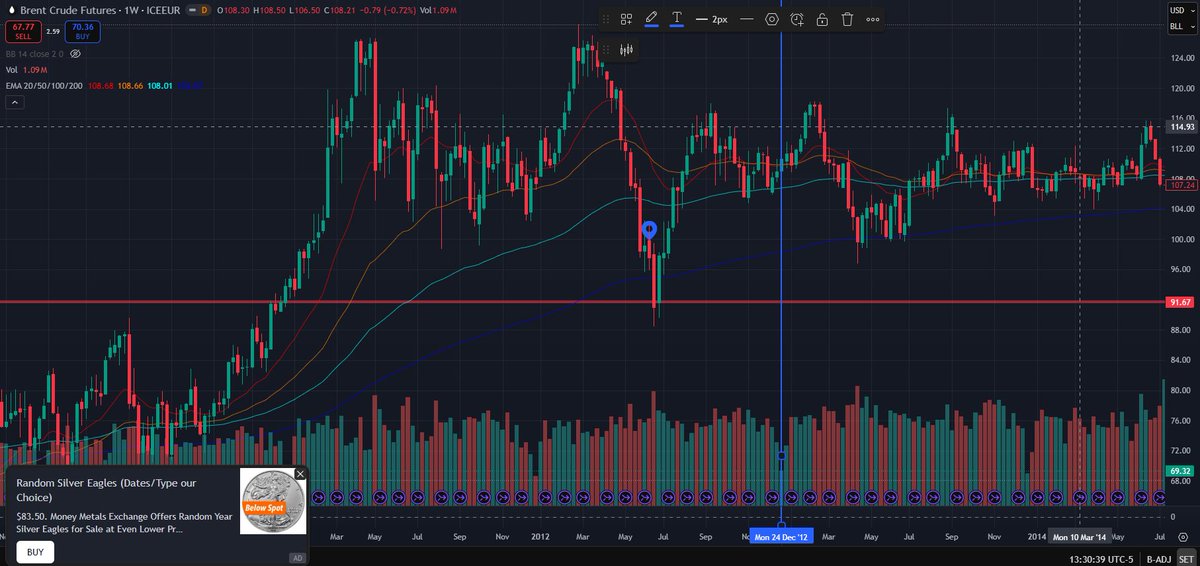Change the text color T tool

[x=677, y=19]
